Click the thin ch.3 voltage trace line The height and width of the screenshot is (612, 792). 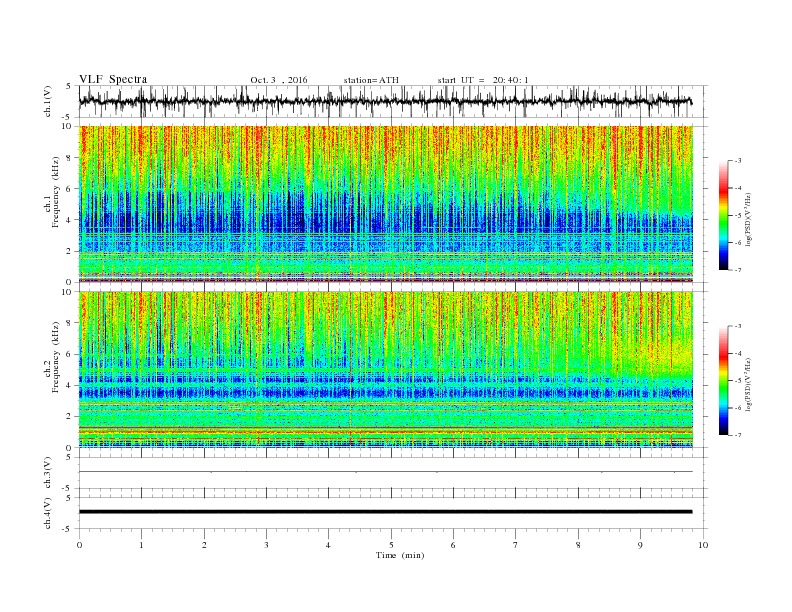385,472
